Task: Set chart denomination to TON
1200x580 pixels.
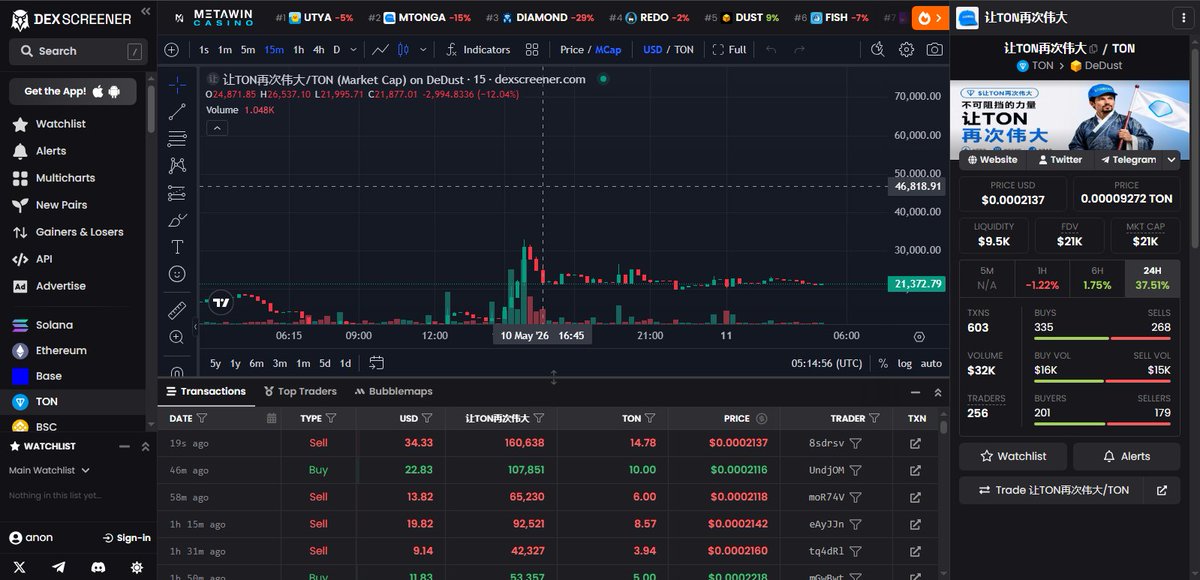Action: pos(684,49)
